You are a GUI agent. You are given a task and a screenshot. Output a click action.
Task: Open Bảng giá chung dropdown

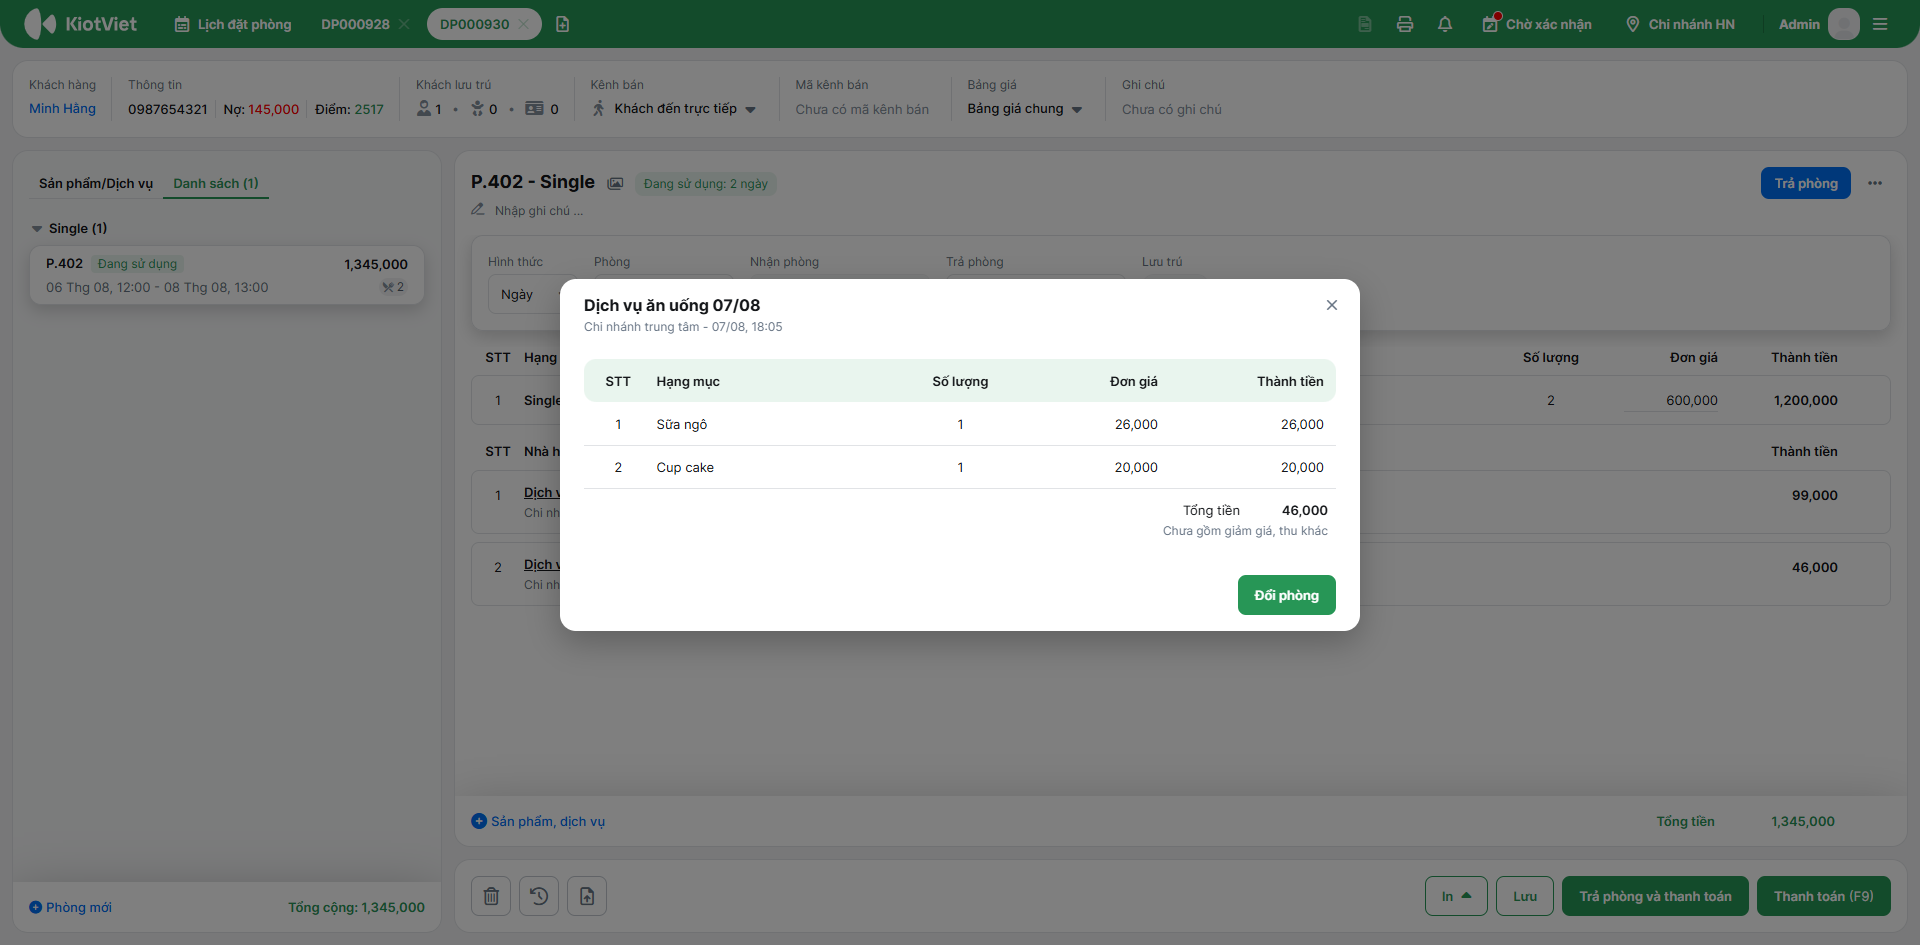tap(1025, 109)
